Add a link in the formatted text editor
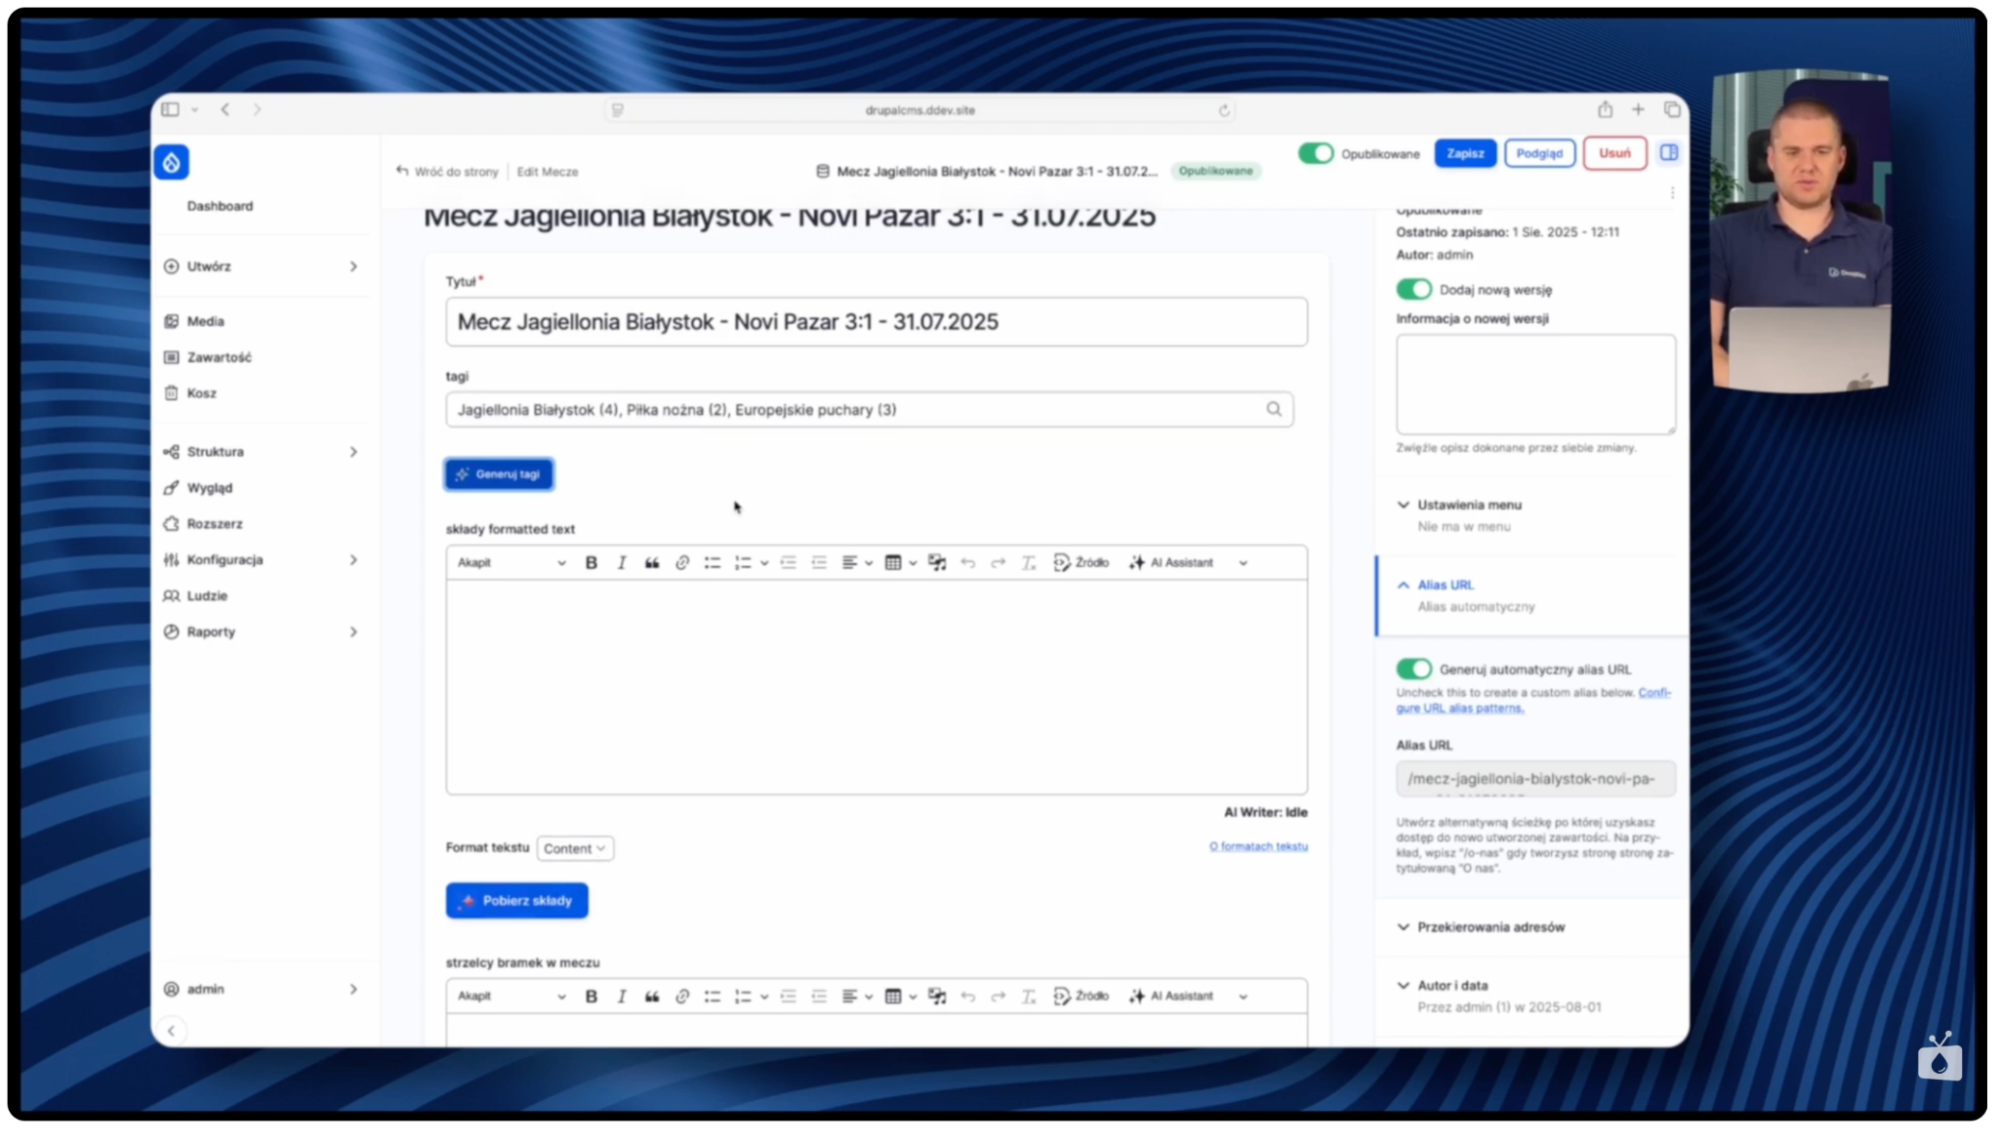The height and width of the screenshot is (1134, 1999). 682,562
